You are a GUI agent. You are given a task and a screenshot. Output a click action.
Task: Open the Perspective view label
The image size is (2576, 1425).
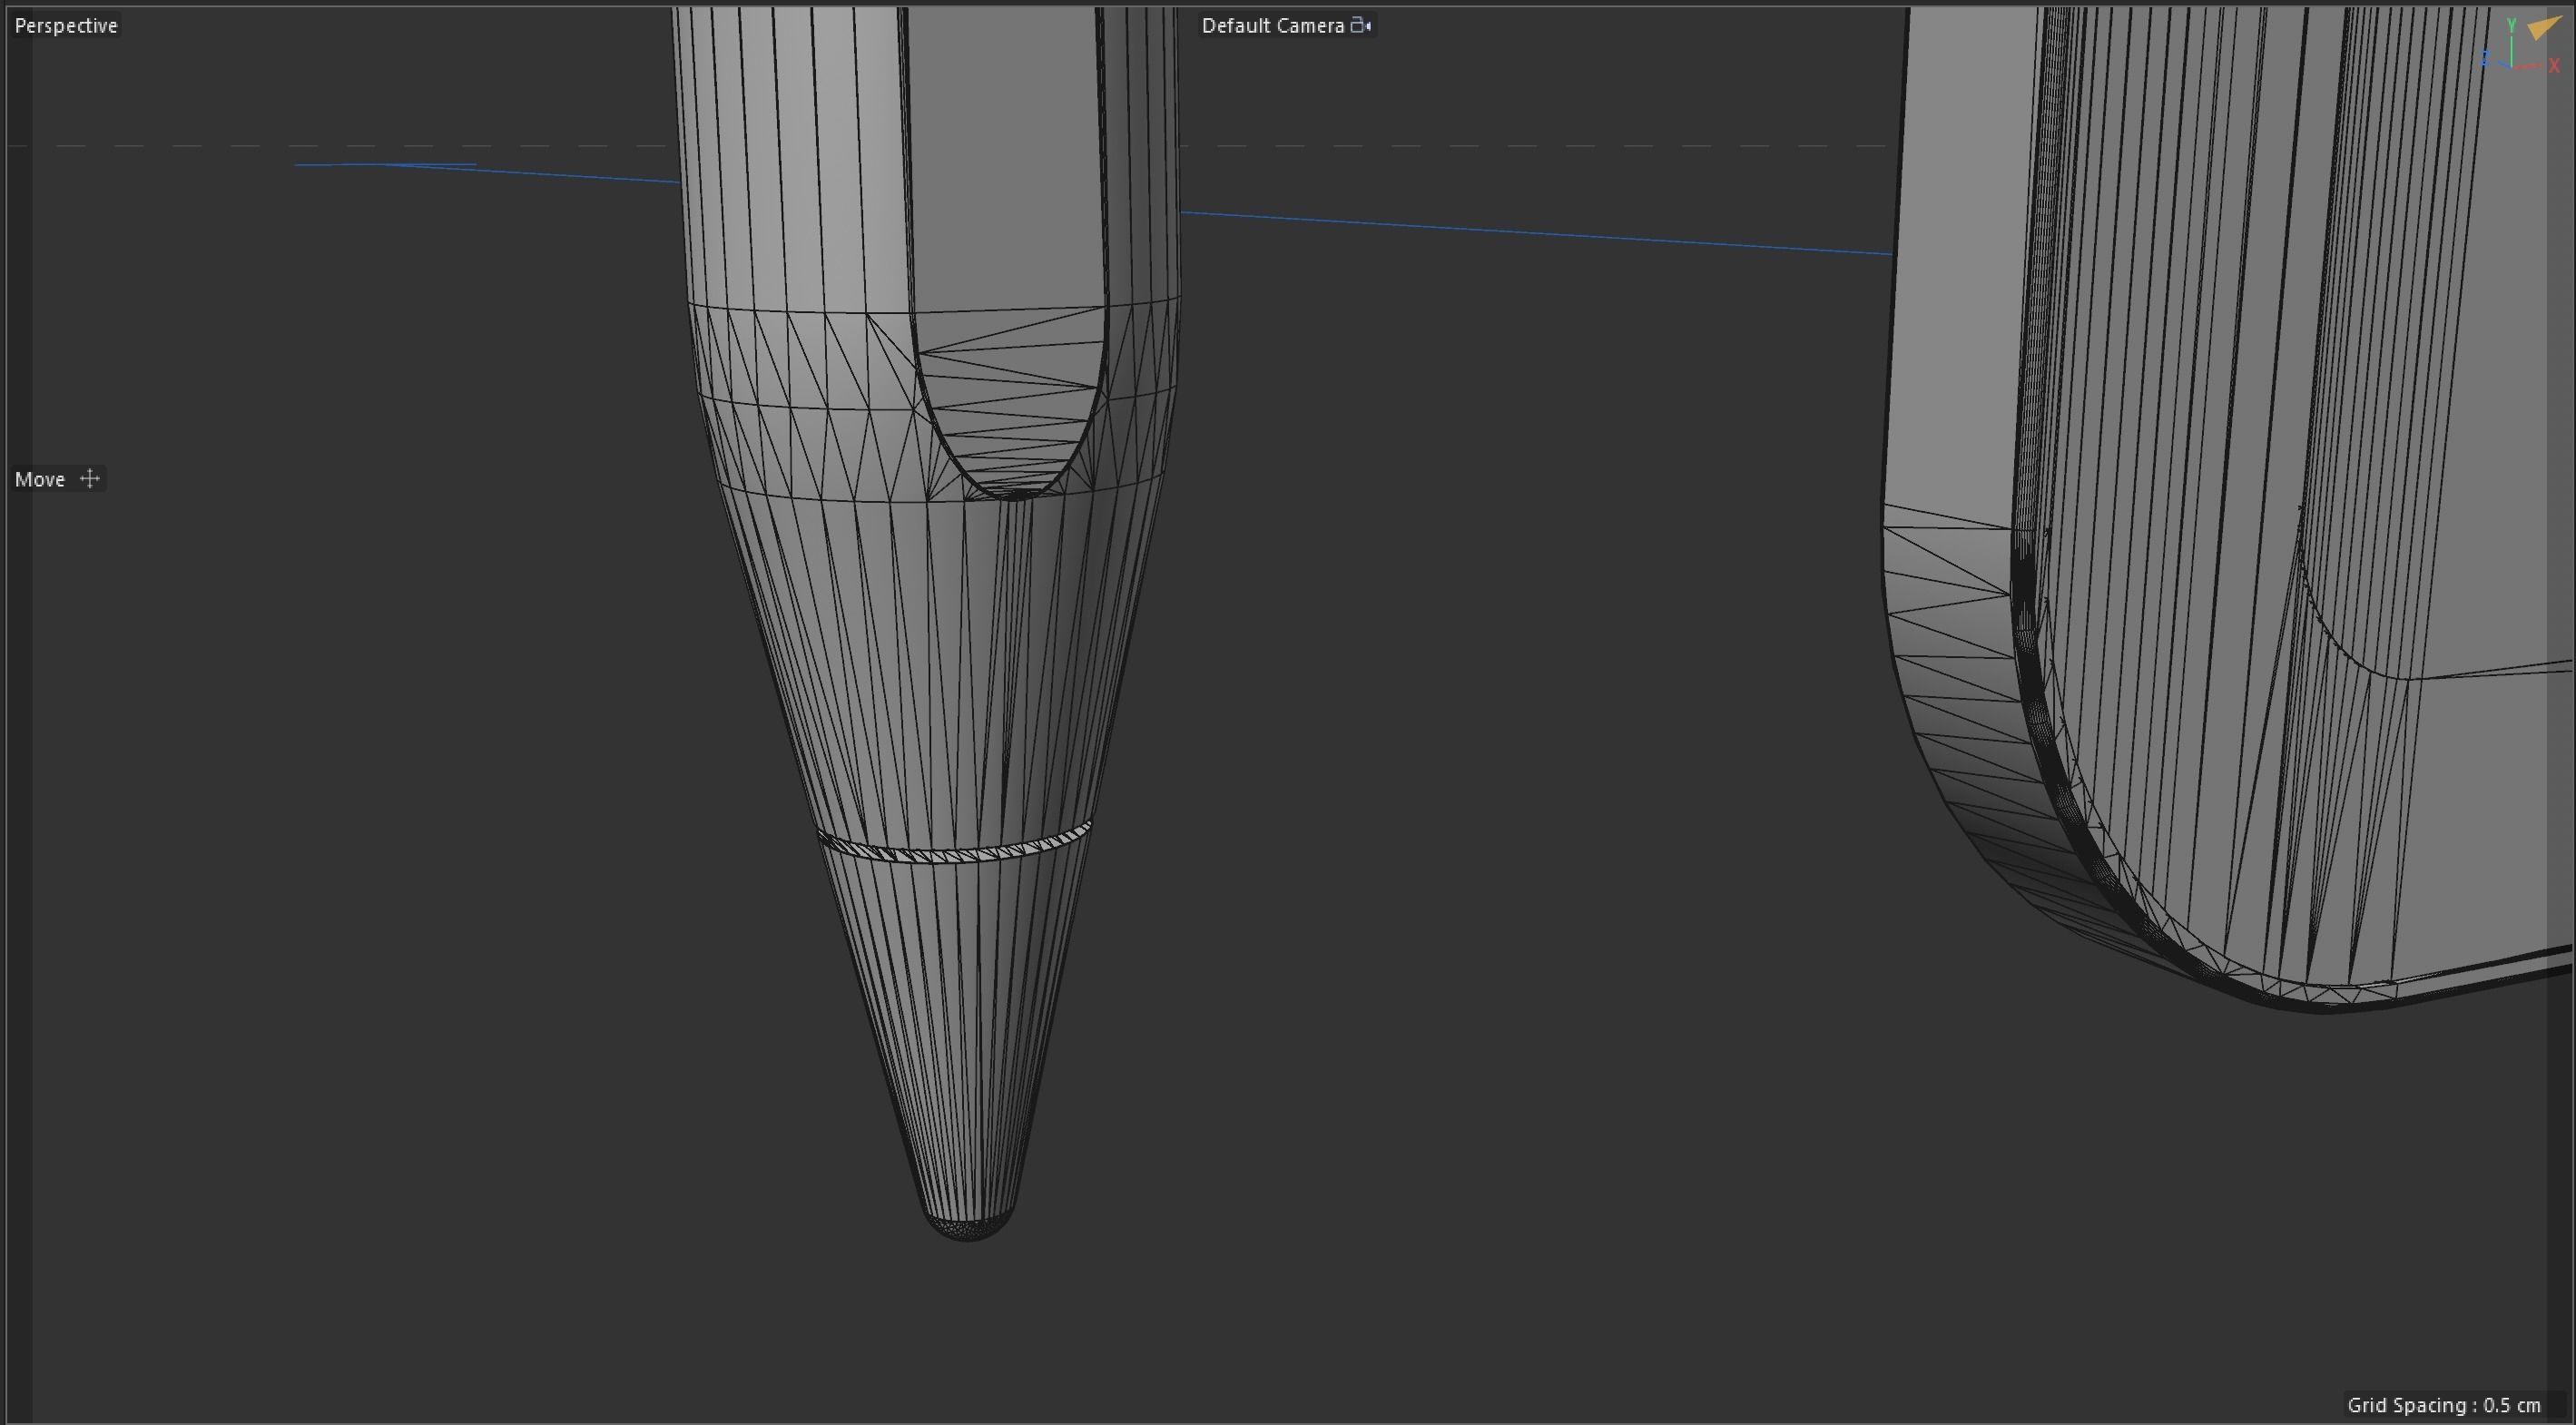(x=66, y=26)
